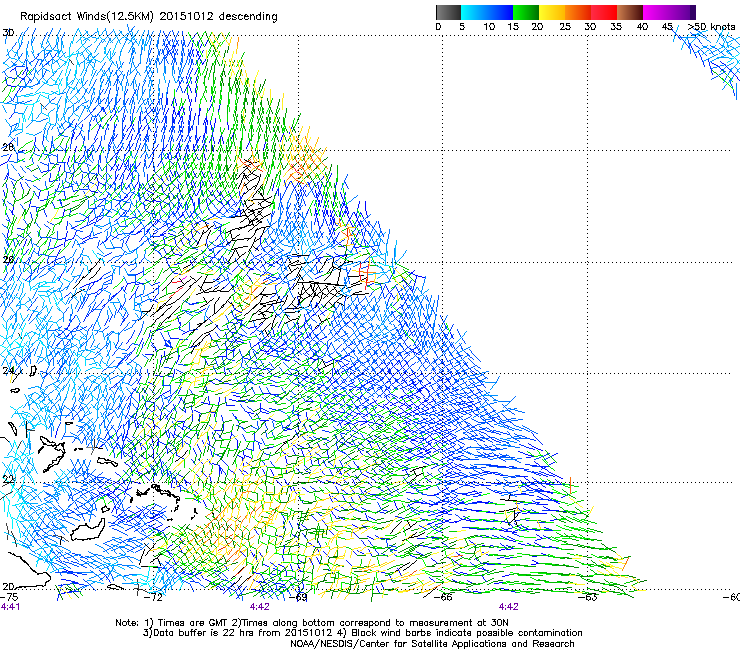Choose the orange 25–30 knots legend segment
This screenshot has width=740, height=650.
click(x=578, y=12)
